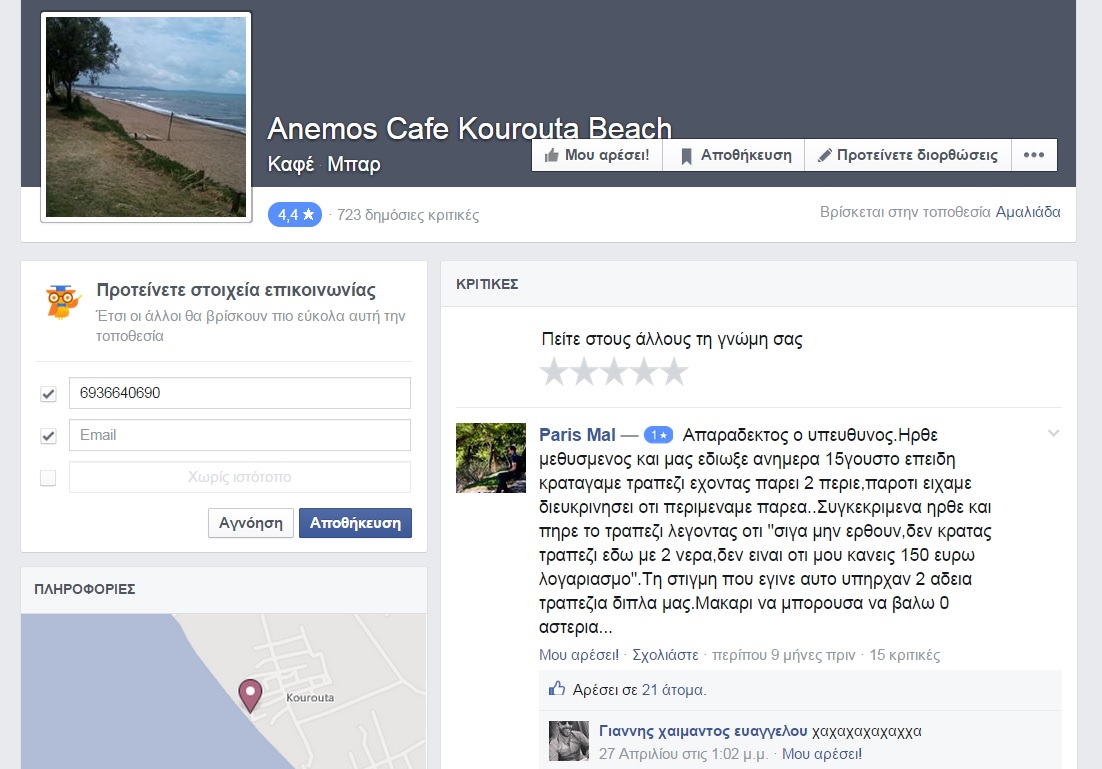Open Paris Mal profile name link
Image resolution: width=1102 pixels, height=769 pixels.
coord(577,435)
